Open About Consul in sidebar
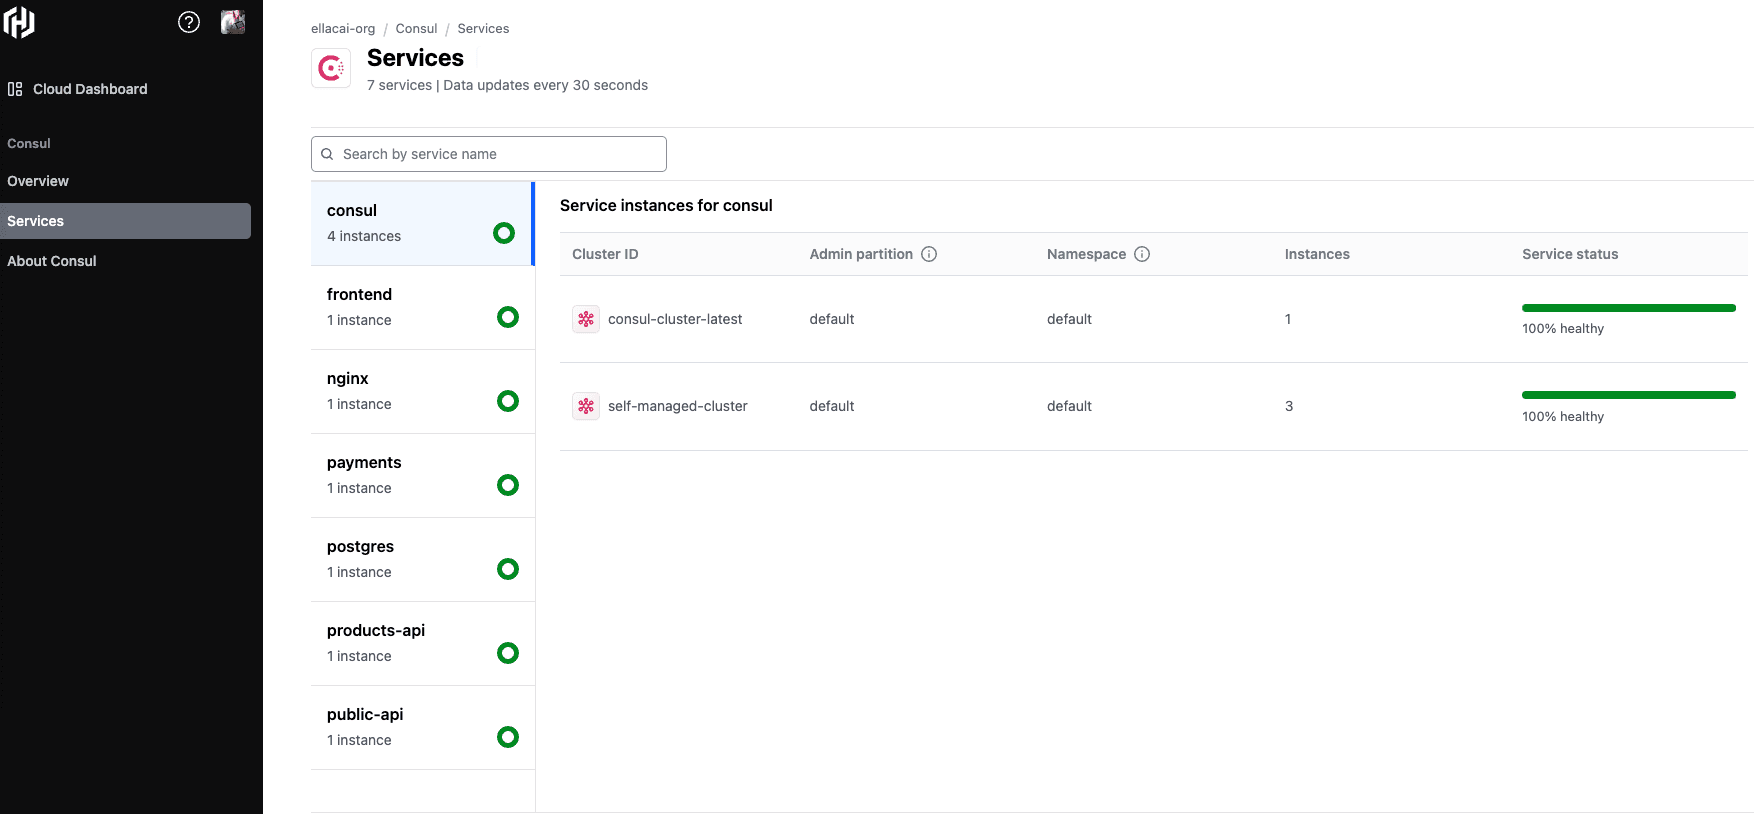This screenshot has height=814, width=1754. pos(52,261)
